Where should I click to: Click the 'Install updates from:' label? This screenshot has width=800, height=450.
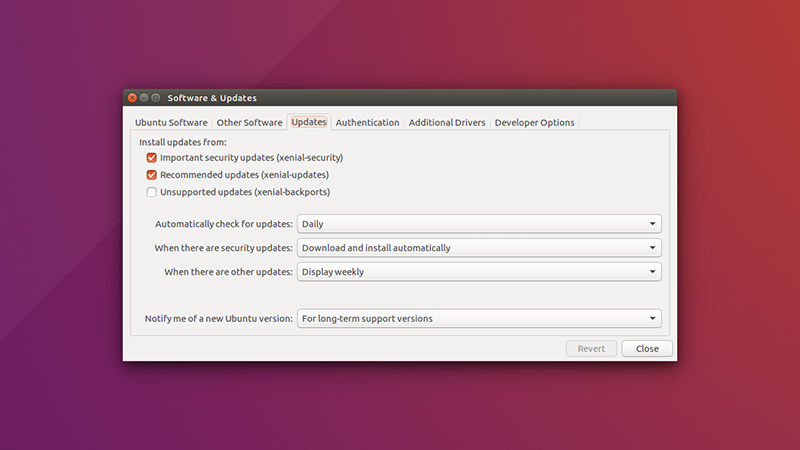[x=183, y=142]
